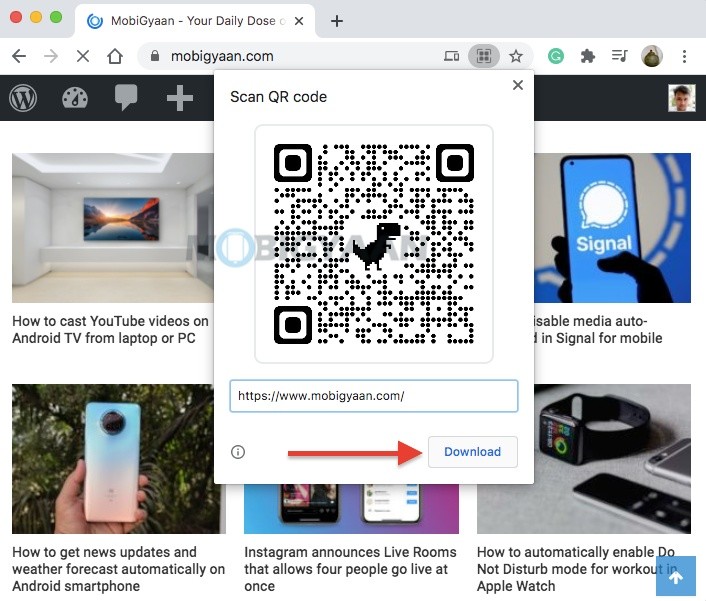706x601 pixels.
Task: Open the Instagram Live Rooms thumbnail
Action: click(351, 509)
